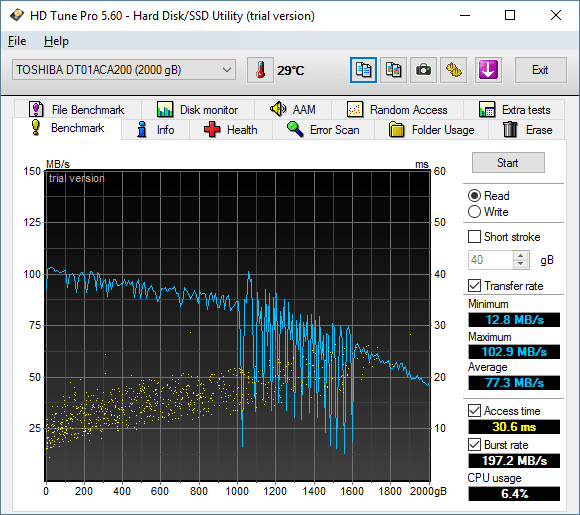Expand the TOSHIBA DT01ACA200 drive dropdown
580x515 pixels.
(124, 70)
